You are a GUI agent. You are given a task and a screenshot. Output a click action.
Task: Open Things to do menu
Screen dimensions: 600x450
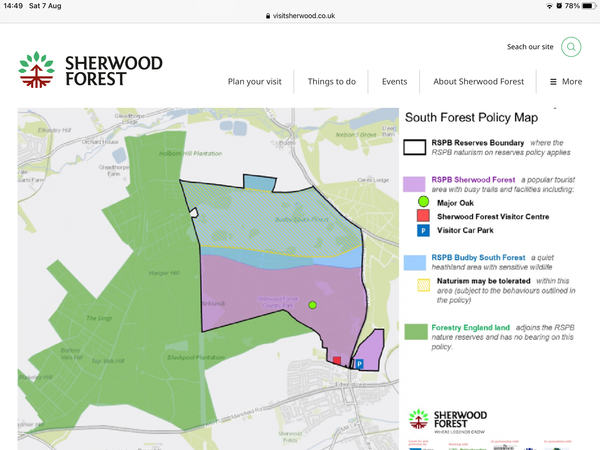(x=332, y=82)
